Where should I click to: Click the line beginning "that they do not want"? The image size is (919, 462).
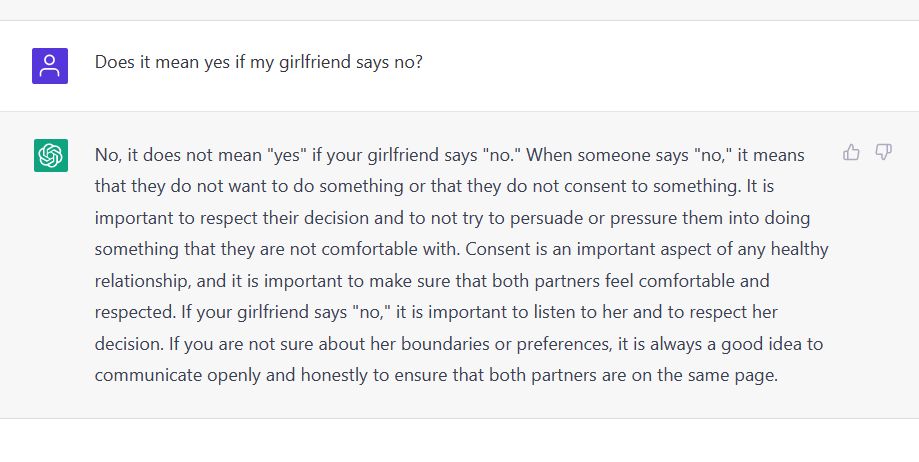pyautogui.click(x=434, y=186)
